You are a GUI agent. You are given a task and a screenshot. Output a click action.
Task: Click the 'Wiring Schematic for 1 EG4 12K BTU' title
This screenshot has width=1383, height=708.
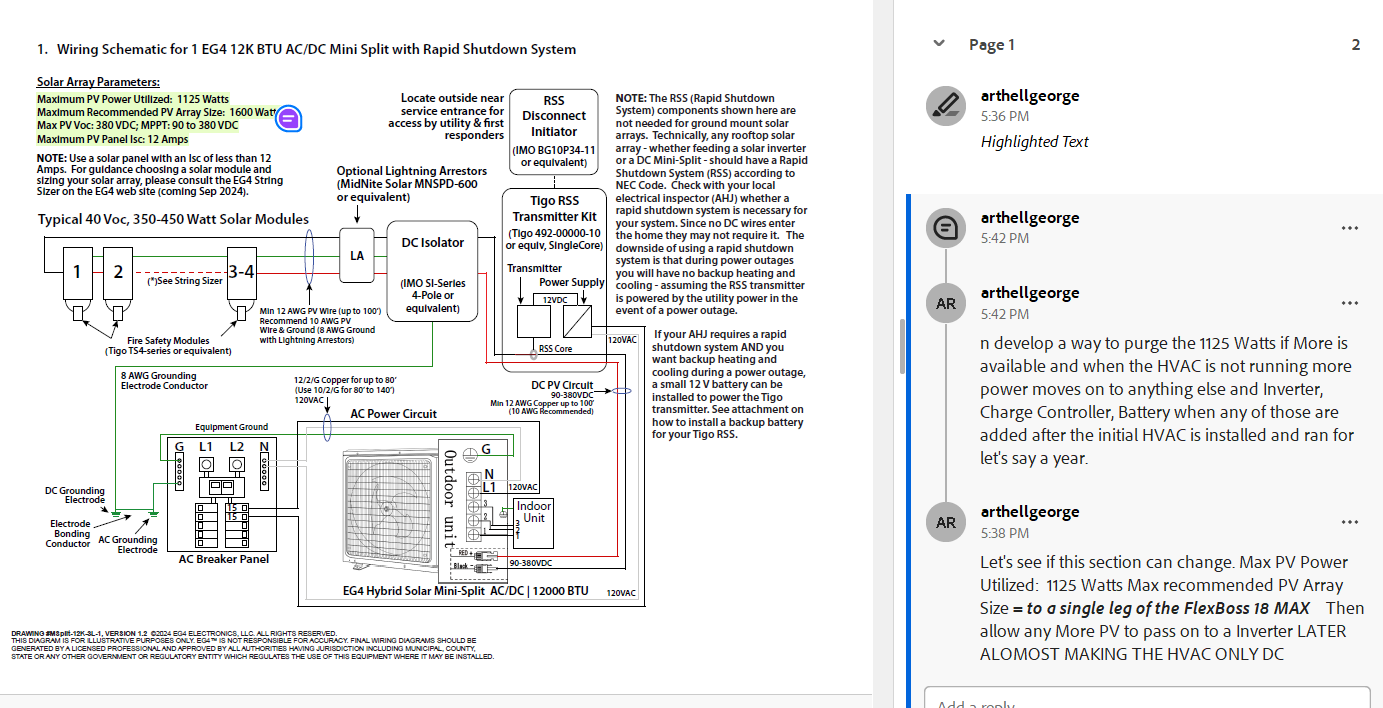306,49
